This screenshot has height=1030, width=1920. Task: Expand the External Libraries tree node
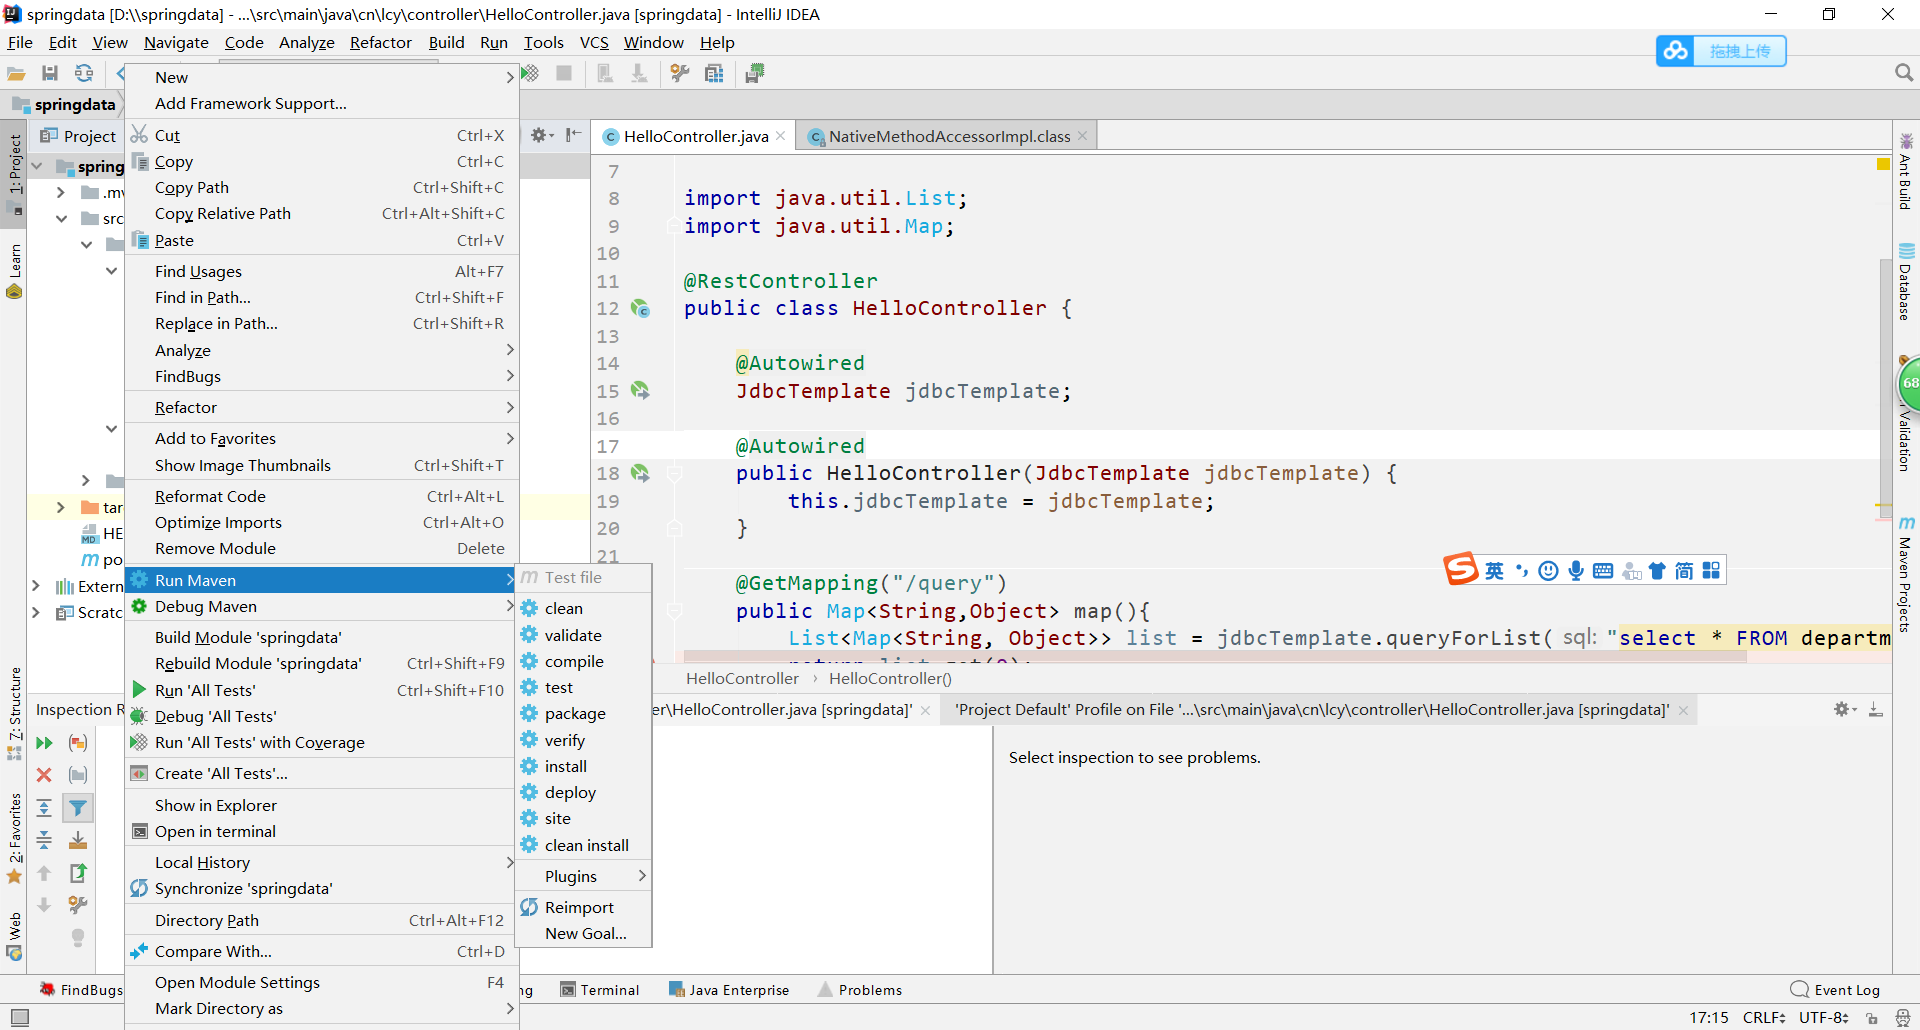pyautogui.click(x=36, y=586)
